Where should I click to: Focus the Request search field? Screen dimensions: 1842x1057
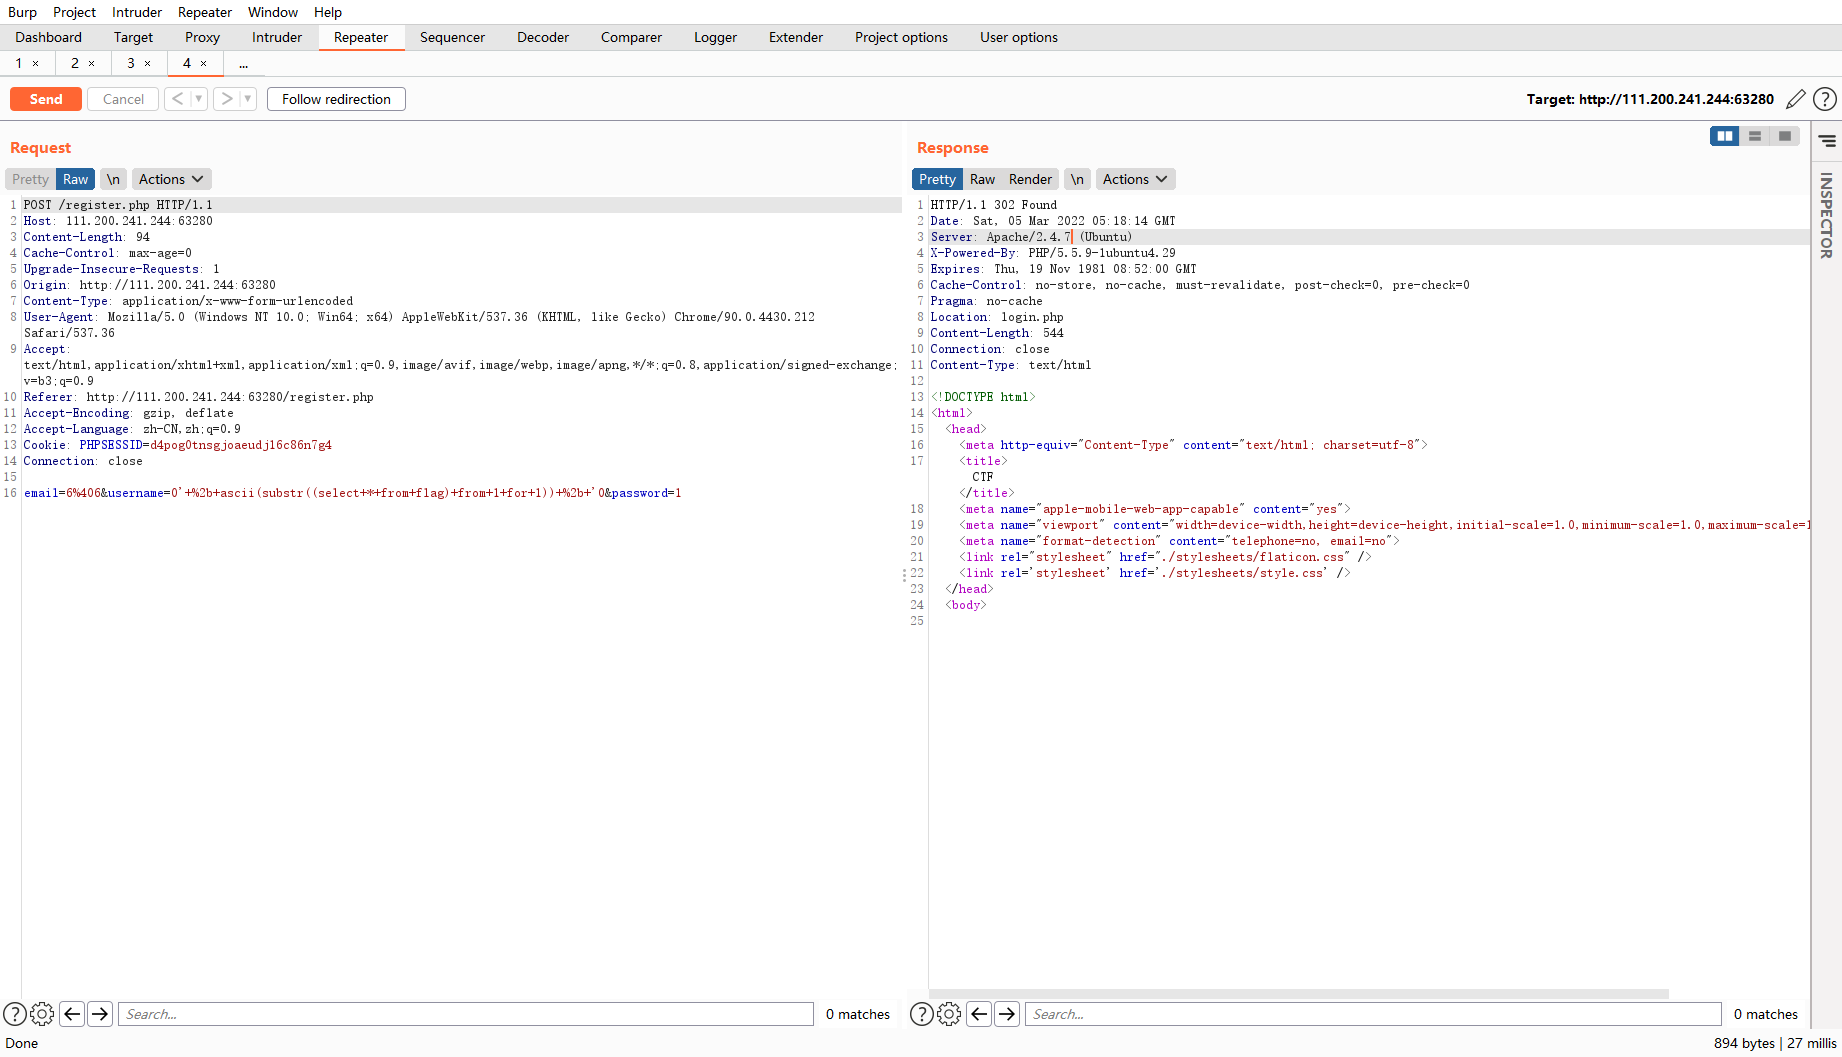click(x=466, y=1014)
